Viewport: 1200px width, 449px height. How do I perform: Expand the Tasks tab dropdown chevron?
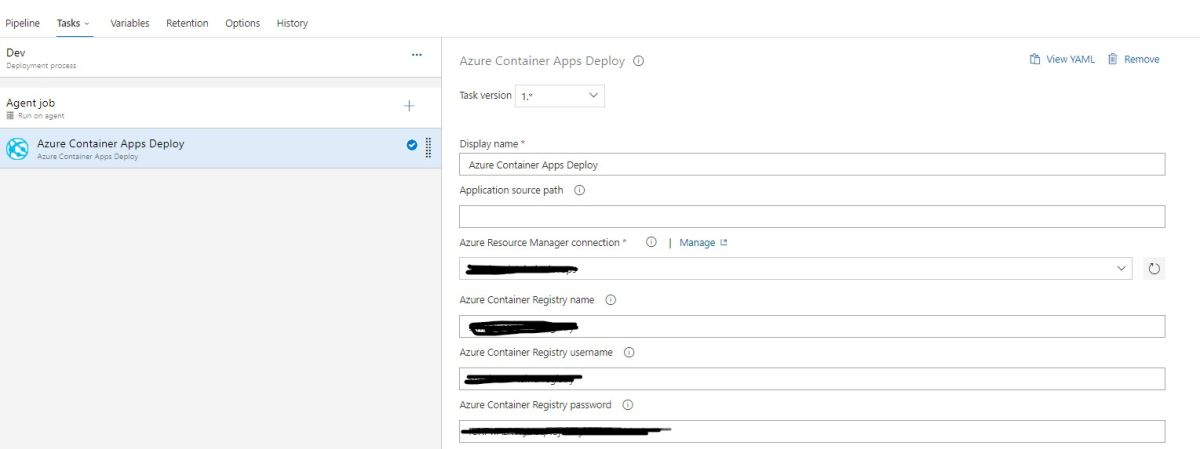[x=87, y=23]
